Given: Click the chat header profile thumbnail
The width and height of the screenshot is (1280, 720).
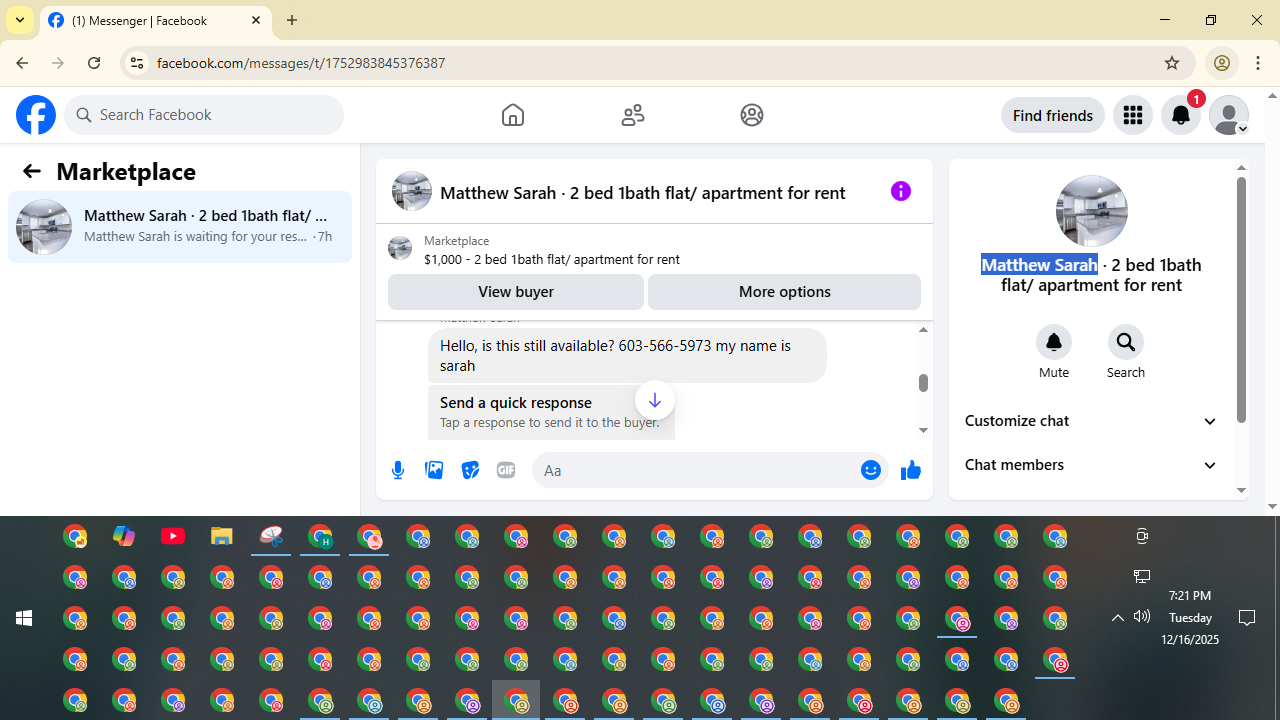Looking at the screenshot, I should (x=412, y=191).
